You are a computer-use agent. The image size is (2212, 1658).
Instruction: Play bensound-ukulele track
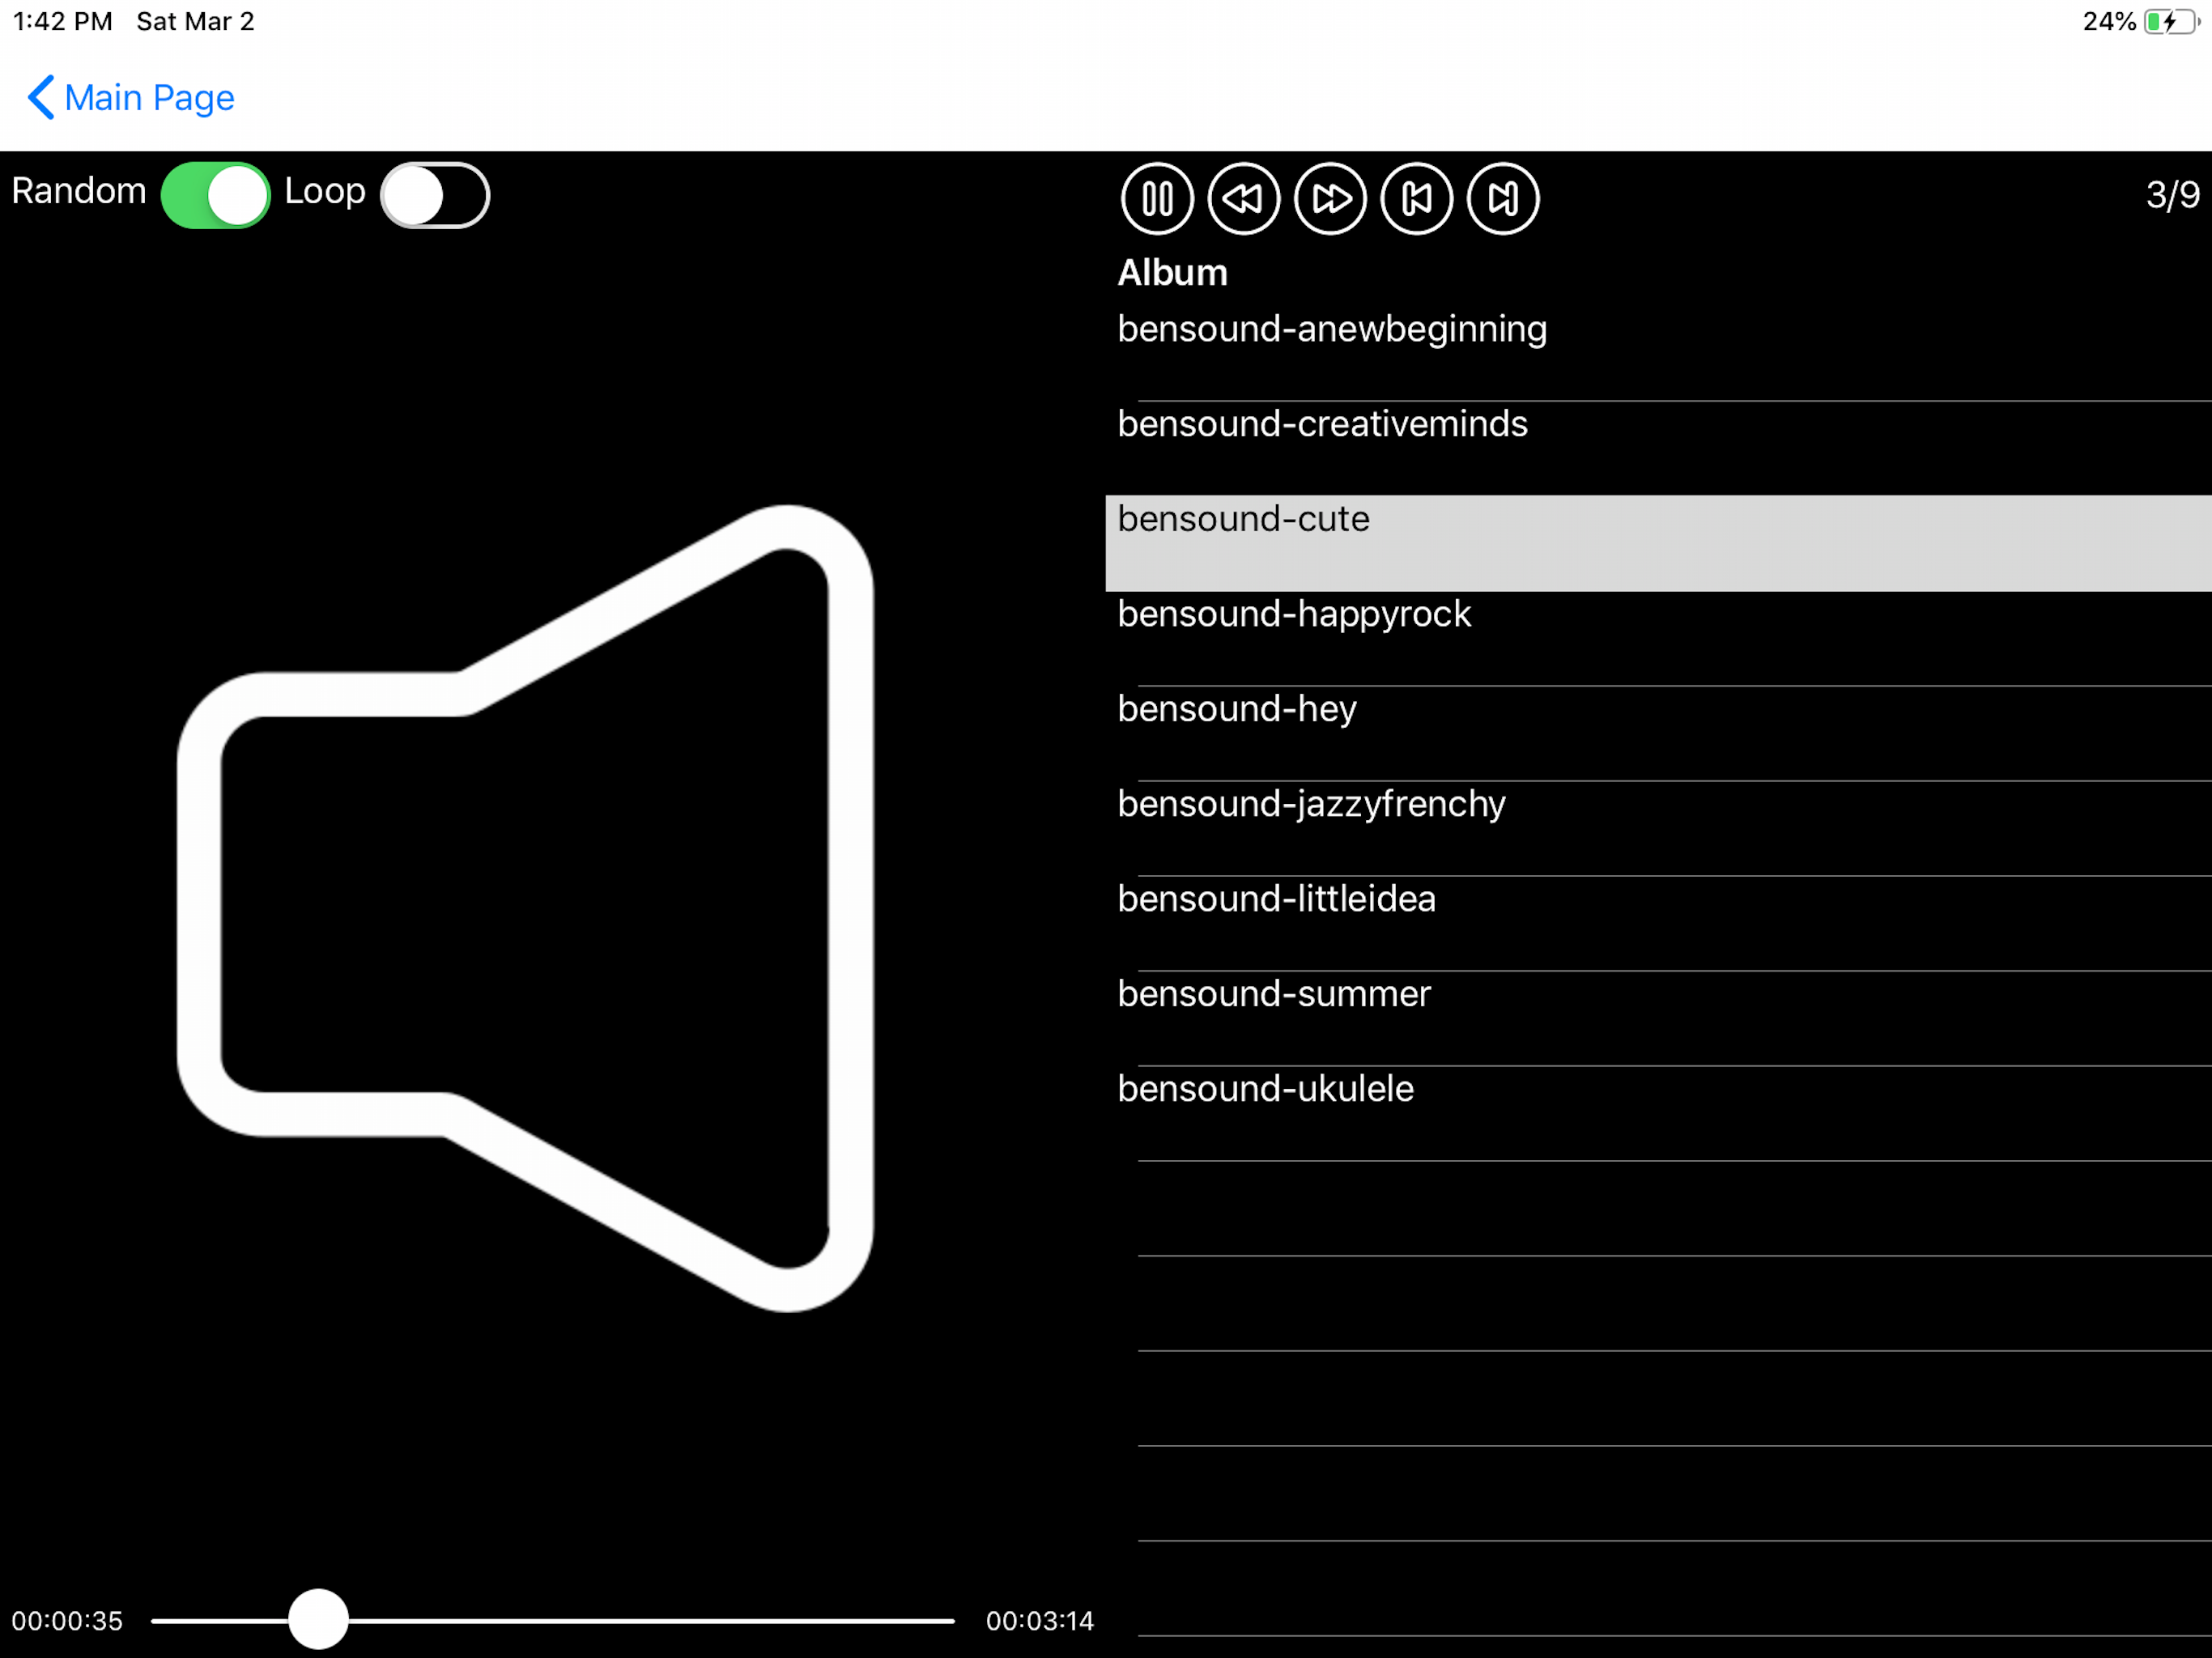pyautogui.click(x=1658, y=1113)
